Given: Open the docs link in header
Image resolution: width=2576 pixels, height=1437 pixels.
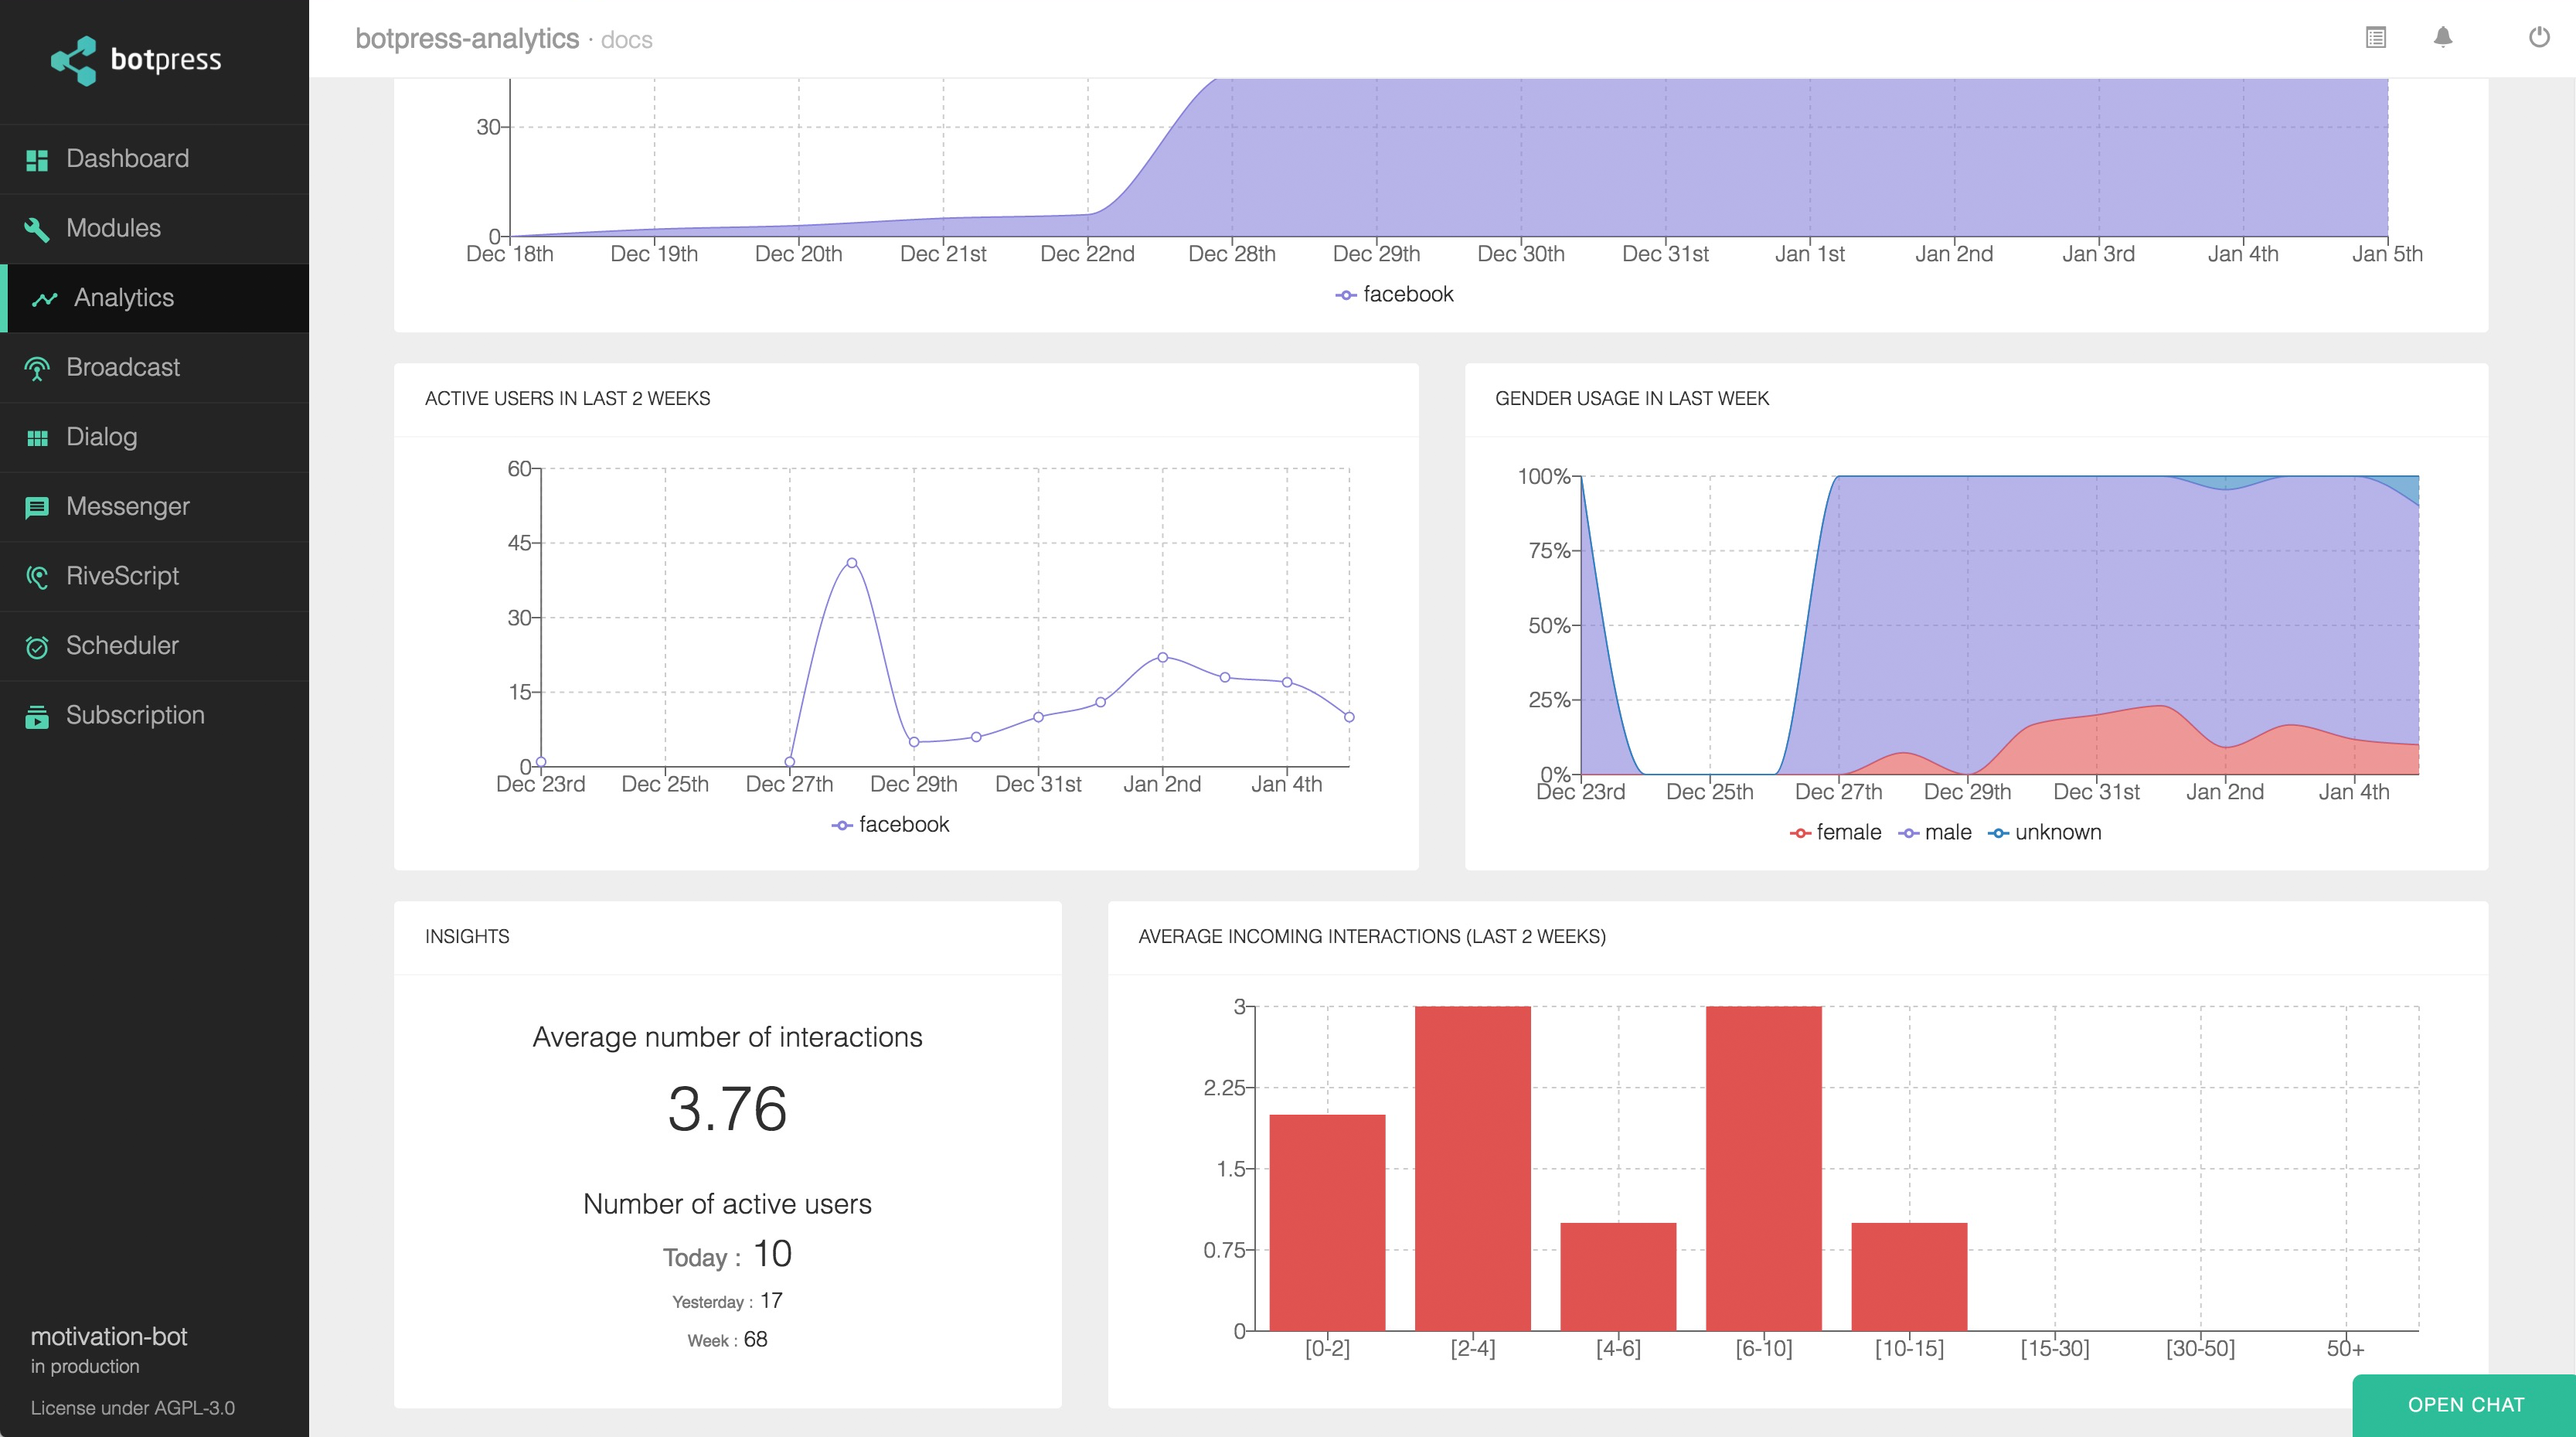Looking at the screenshot, I should pyautogui.click(x=626, y=40).
